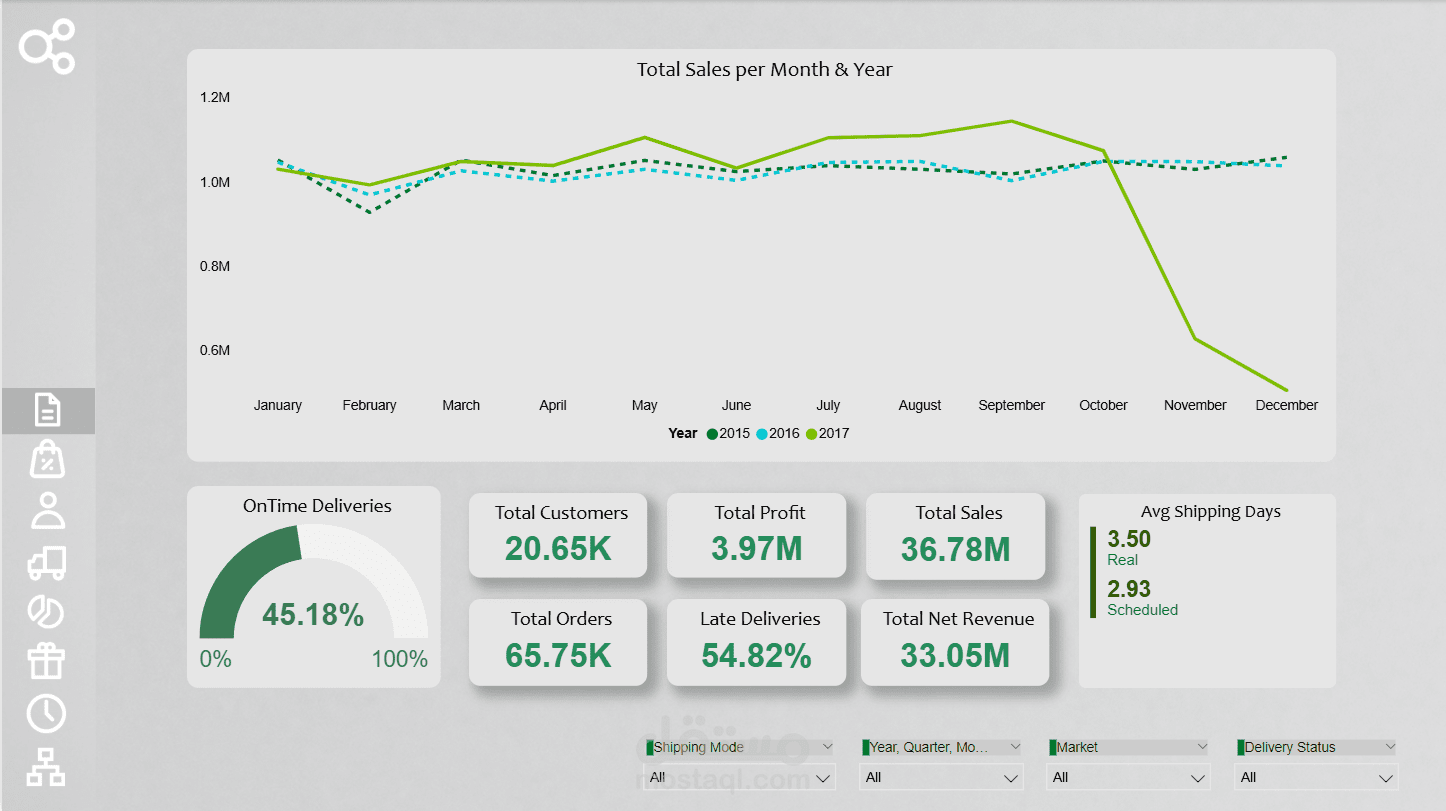1446x811 pixels.
Task: Click the connected circles logo icon
Action: pyautogui.click(x=47, y=47)
